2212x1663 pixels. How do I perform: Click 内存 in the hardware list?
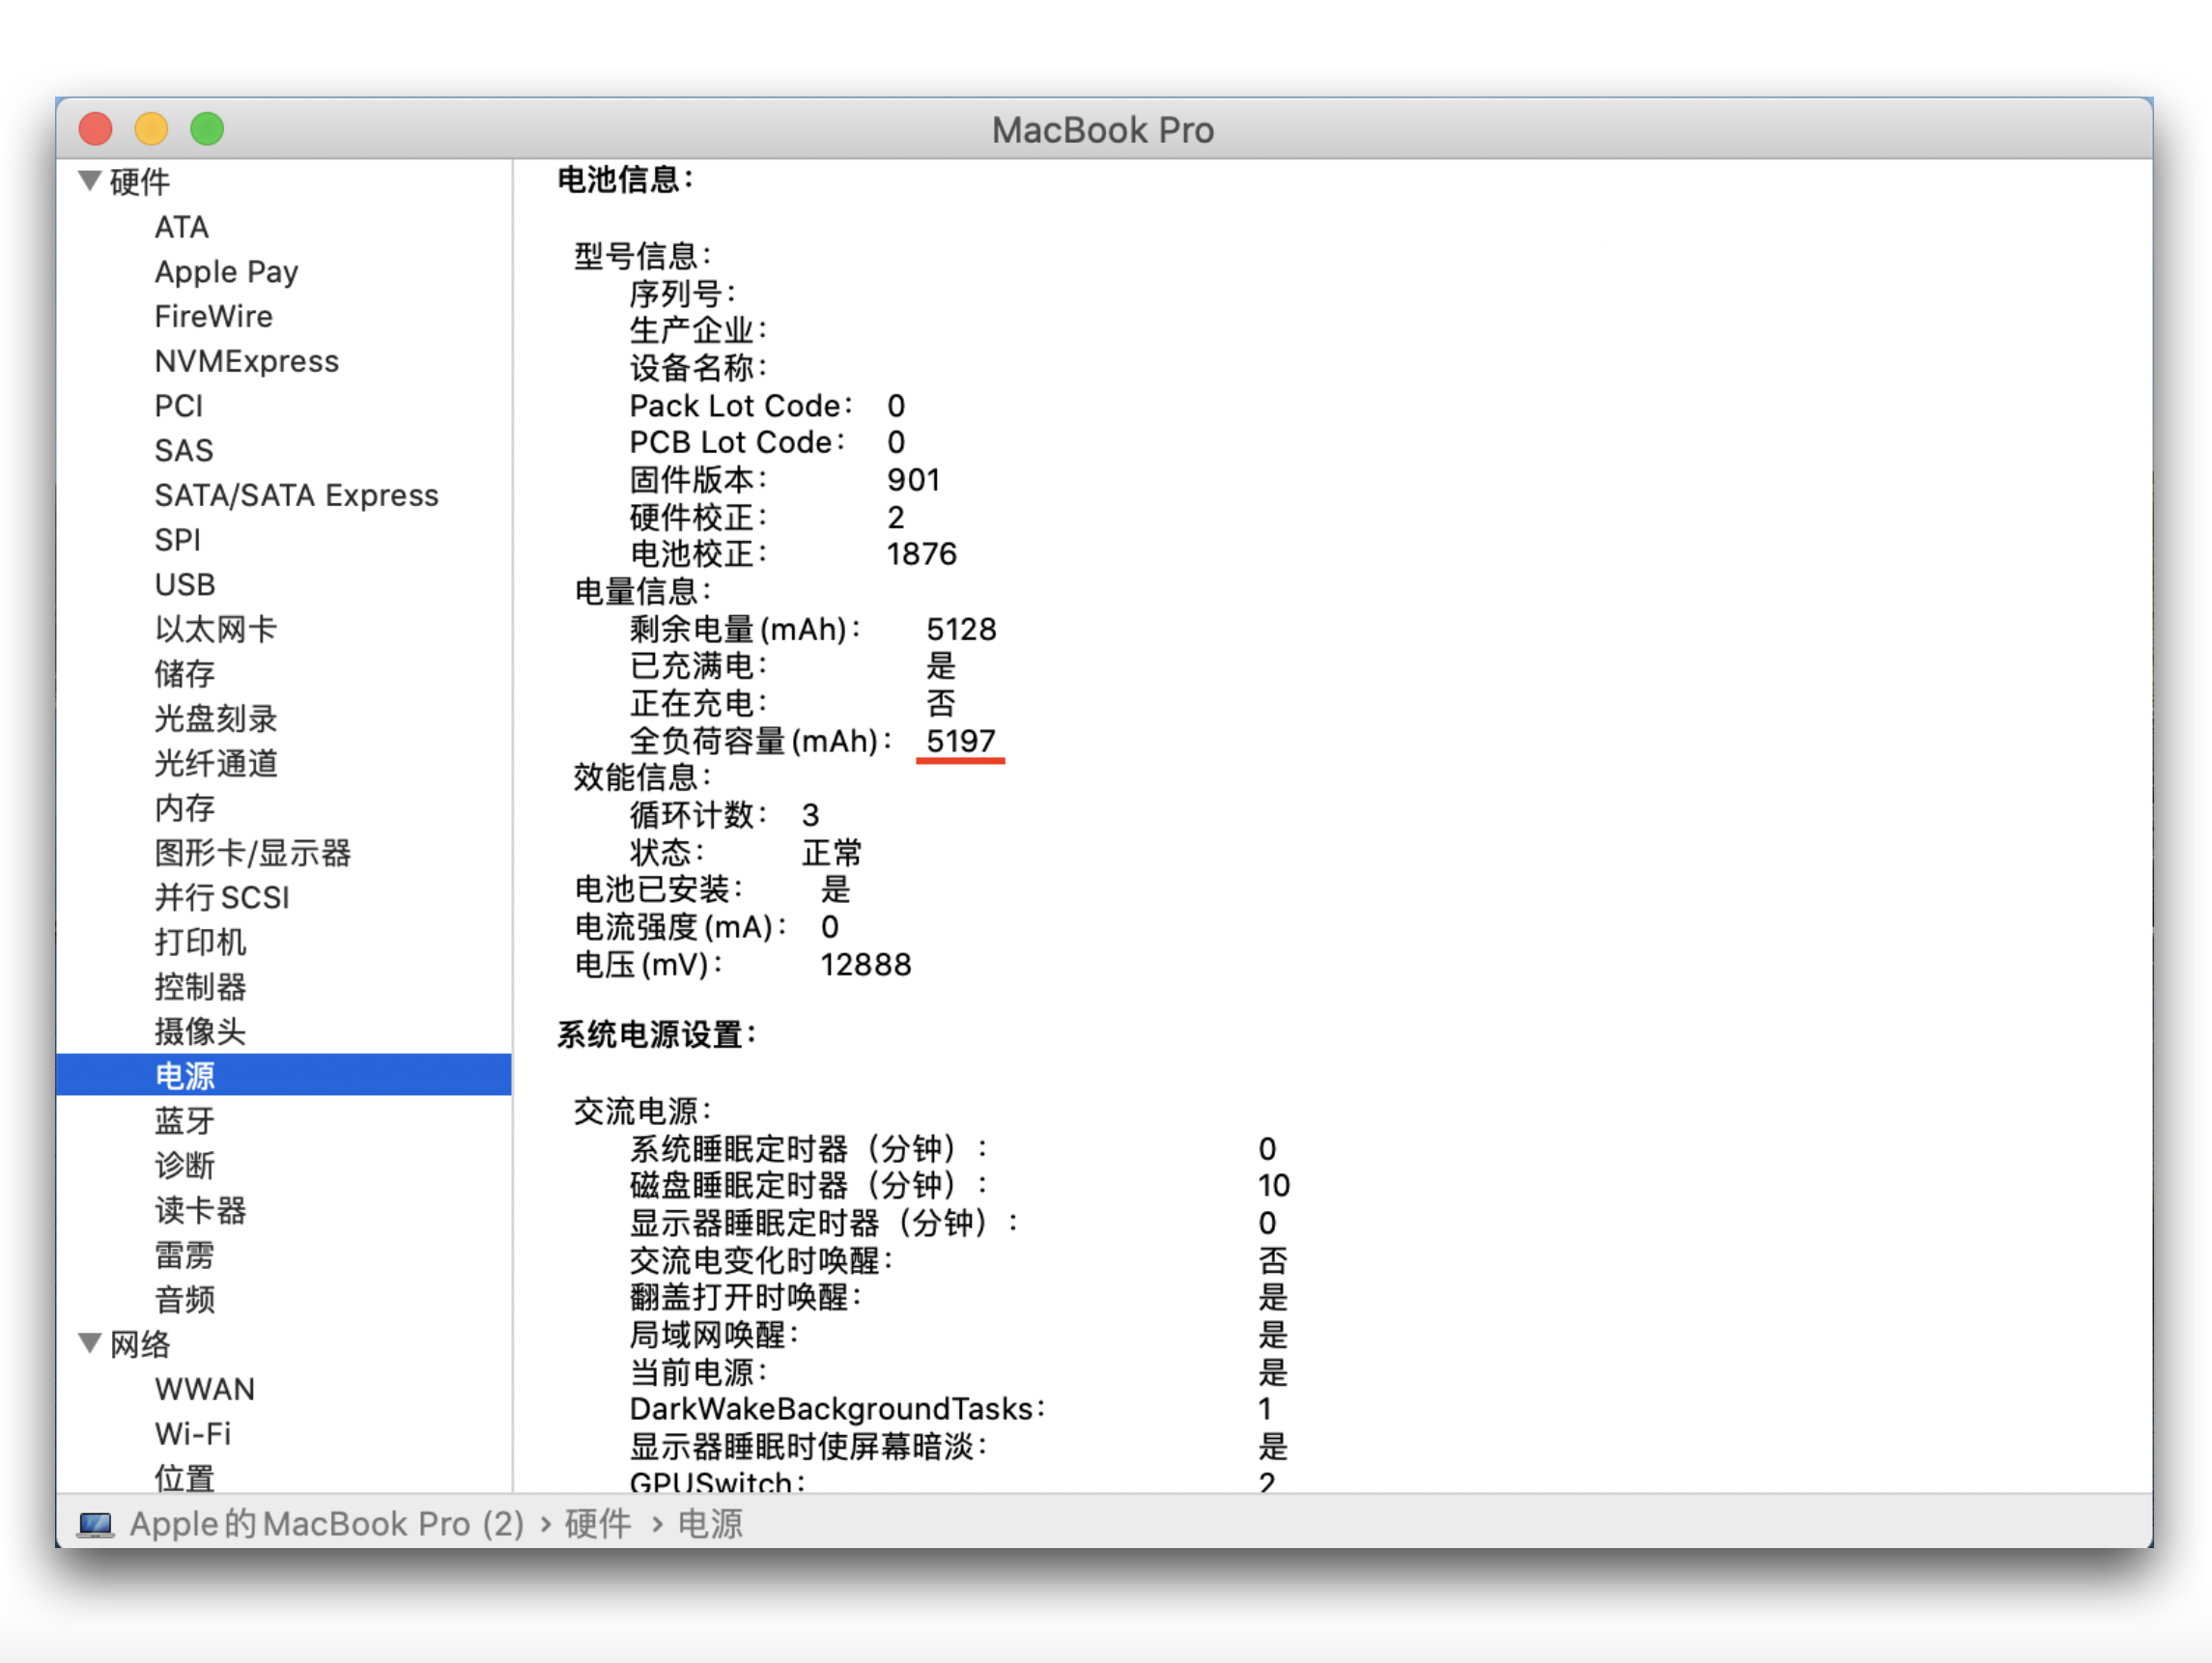tap(185, 807)
